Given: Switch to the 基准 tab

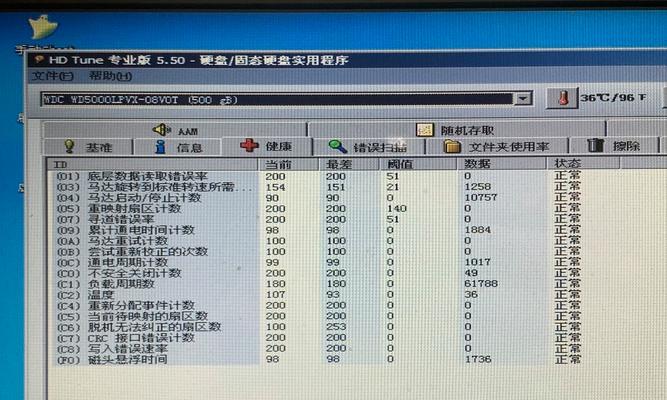Looking at the screenshot, I should pos(88,147).
